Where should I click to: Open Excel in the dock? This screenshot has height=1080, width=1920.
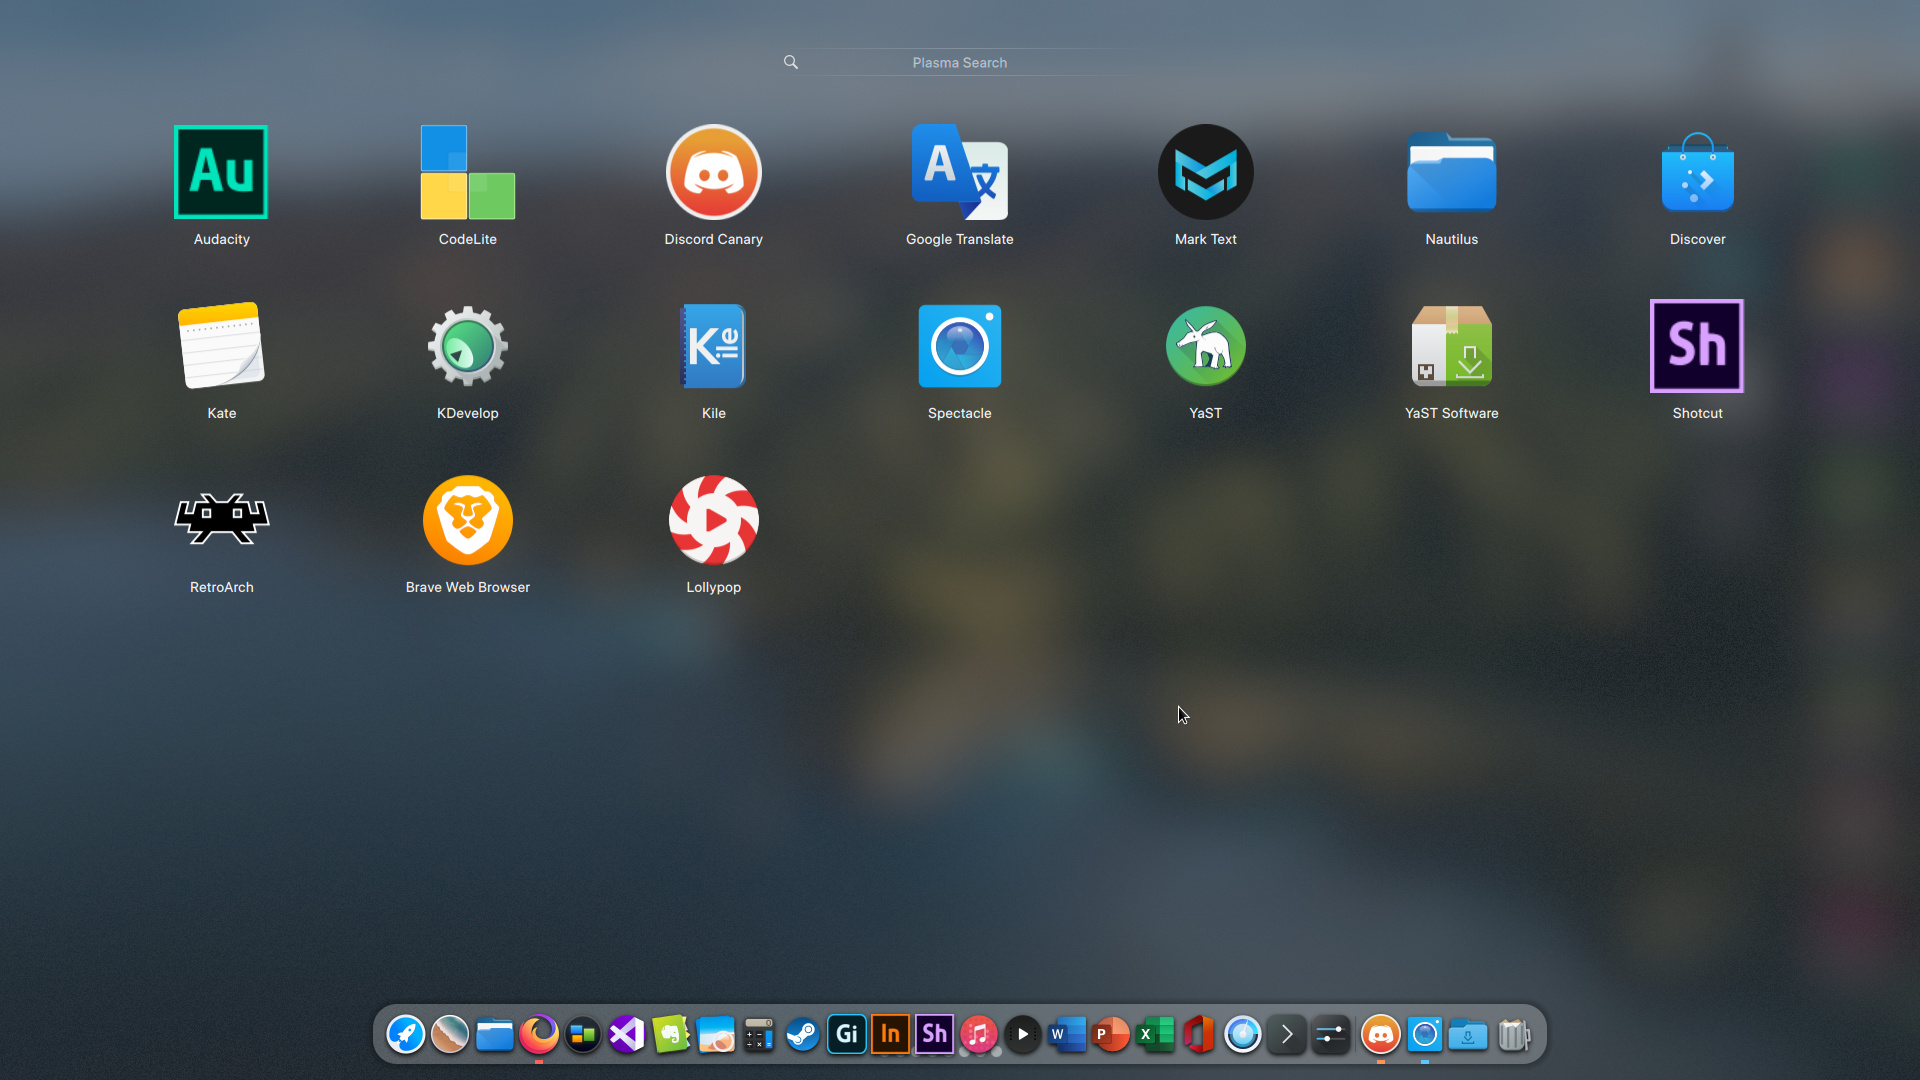(1155, 1034)
